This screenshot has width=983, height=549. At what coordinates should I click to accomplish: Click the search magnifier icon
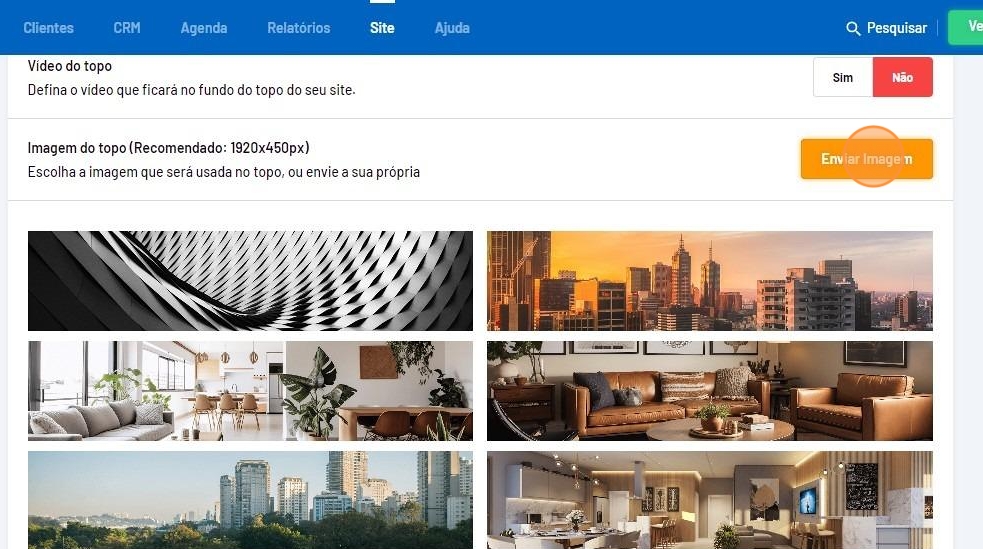(x=853, y=28)
